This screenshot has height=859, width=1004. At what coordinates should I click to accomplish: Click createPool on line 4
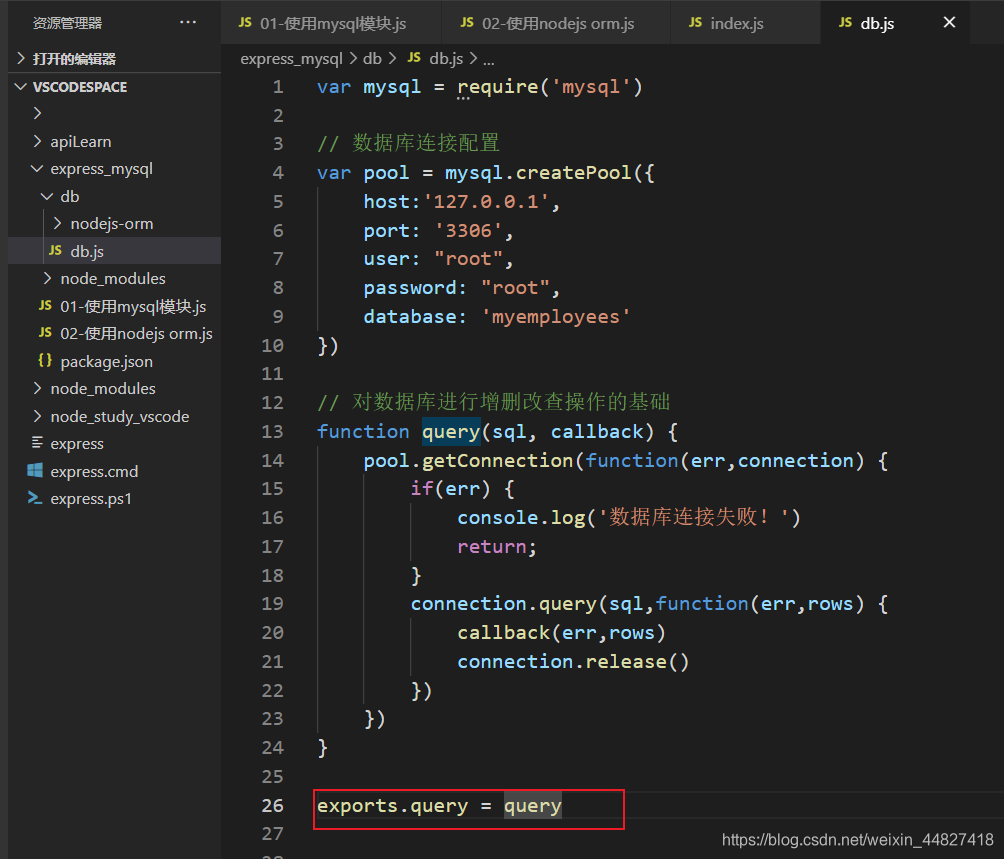[573, 173]
